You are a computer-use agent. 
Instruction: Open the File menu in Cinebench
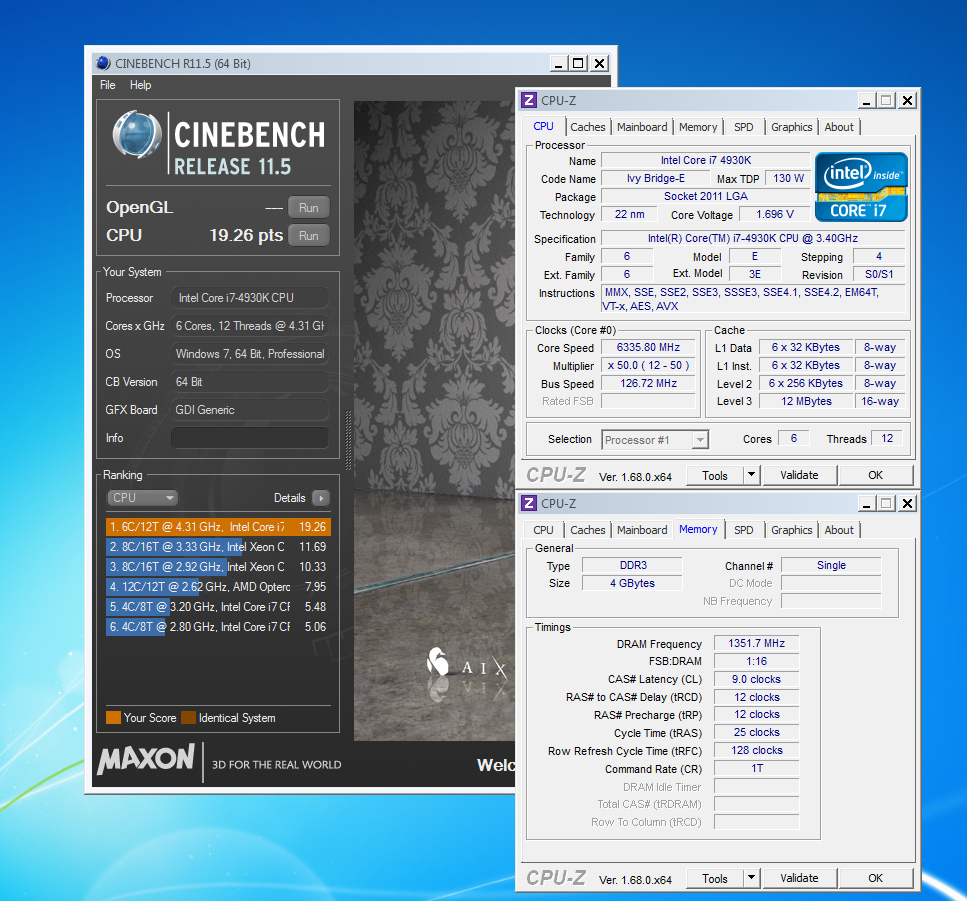pos(108,85)
